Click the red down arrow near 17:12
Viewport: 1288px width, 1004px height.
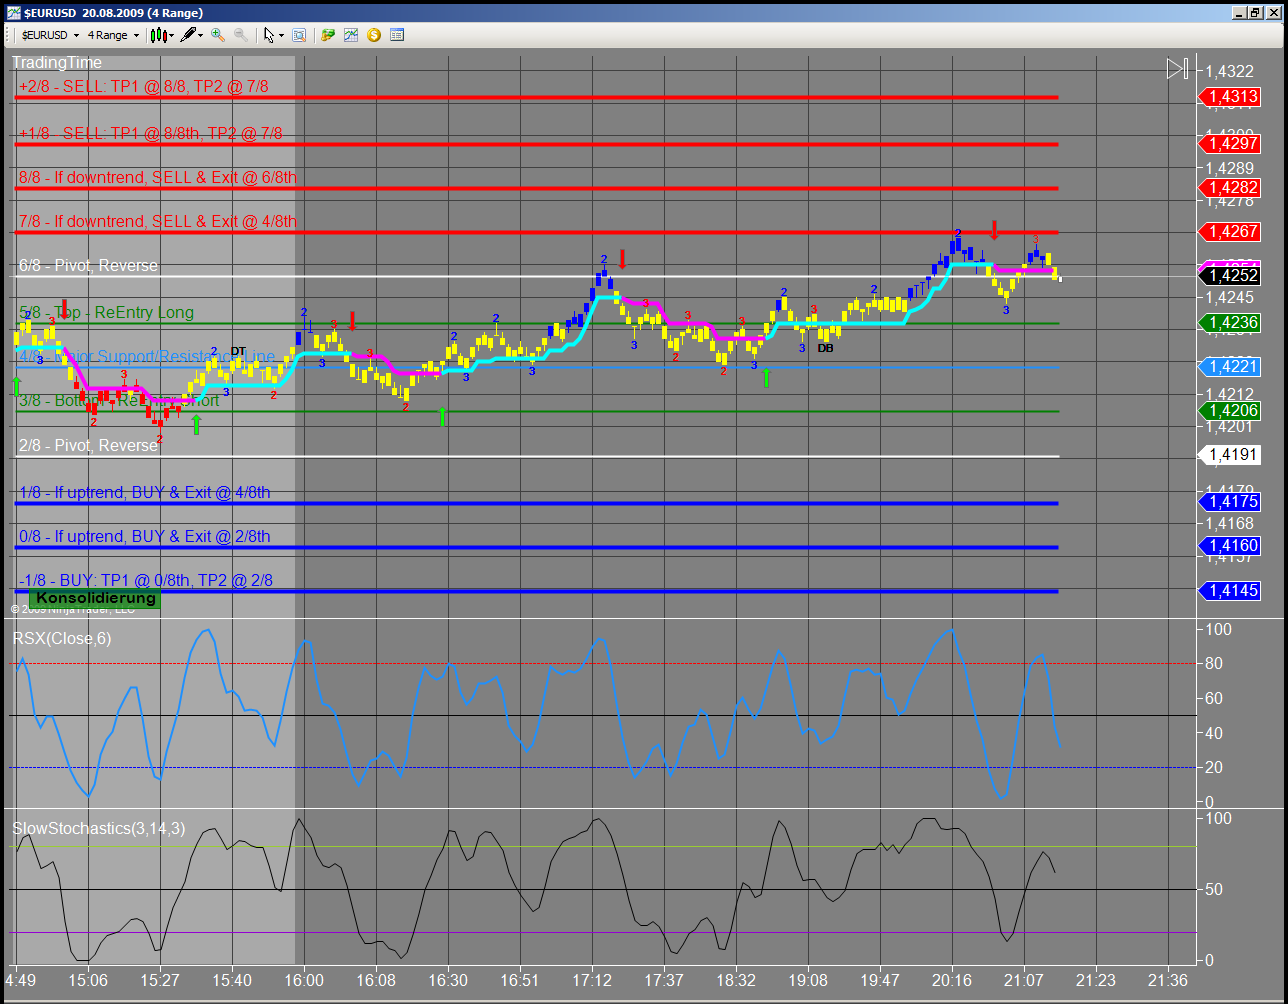pyautogui.click(x=622, y=259)
